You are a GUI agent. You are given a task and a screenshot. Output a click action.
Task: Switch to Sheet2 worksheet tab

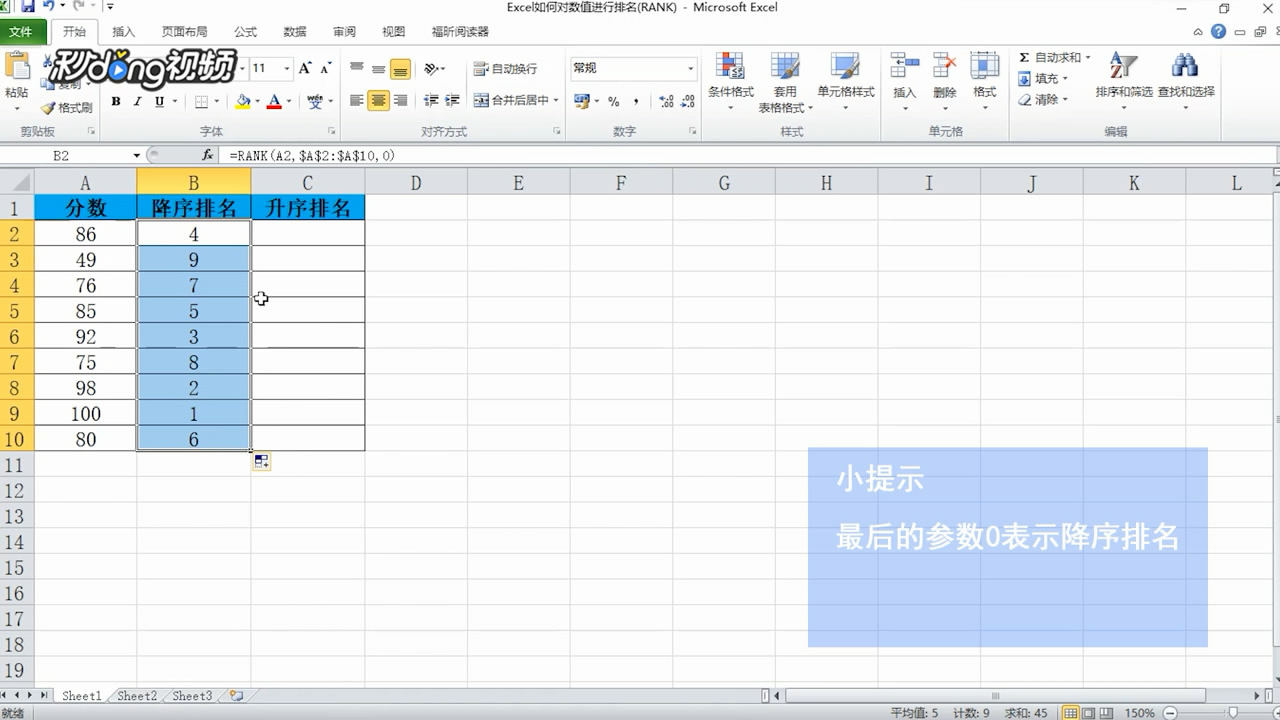136,696
